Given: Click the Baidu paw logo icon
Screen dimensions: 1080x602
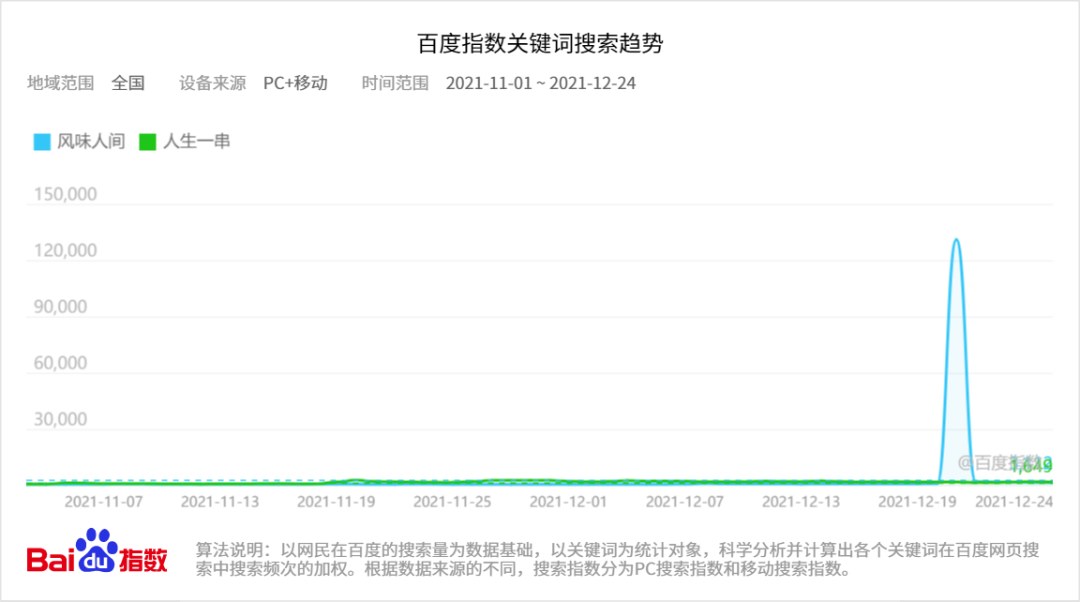Looking at the screenshot, I should pyautogui.click(x=96, y=550).
